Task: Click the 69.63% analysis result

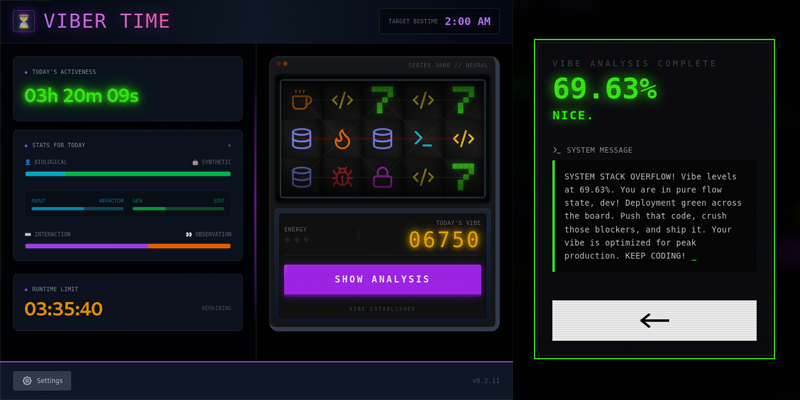Action: (605, 88)
